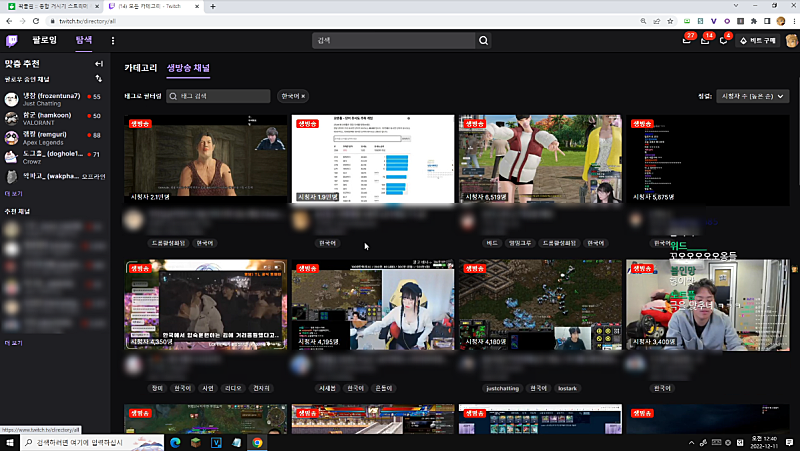Sort followed channels using the arrows icon
Image resolution: width=800 pixels, height=451 pixels.
tap(98, 77)
